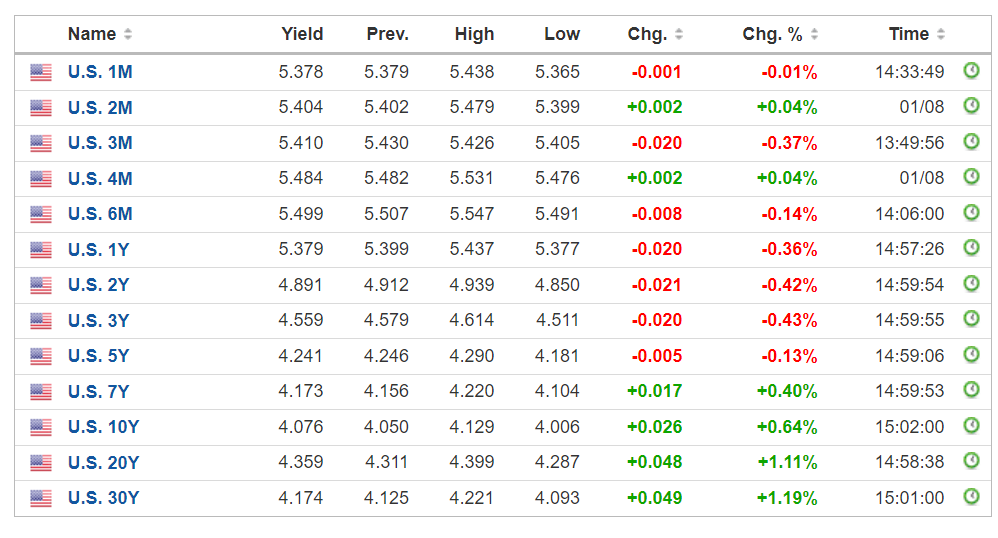The width and height of the screenshot is (998, 538).
Task: Click the clock icon in U.S. 30Y row
Action: tap(971, 496)
